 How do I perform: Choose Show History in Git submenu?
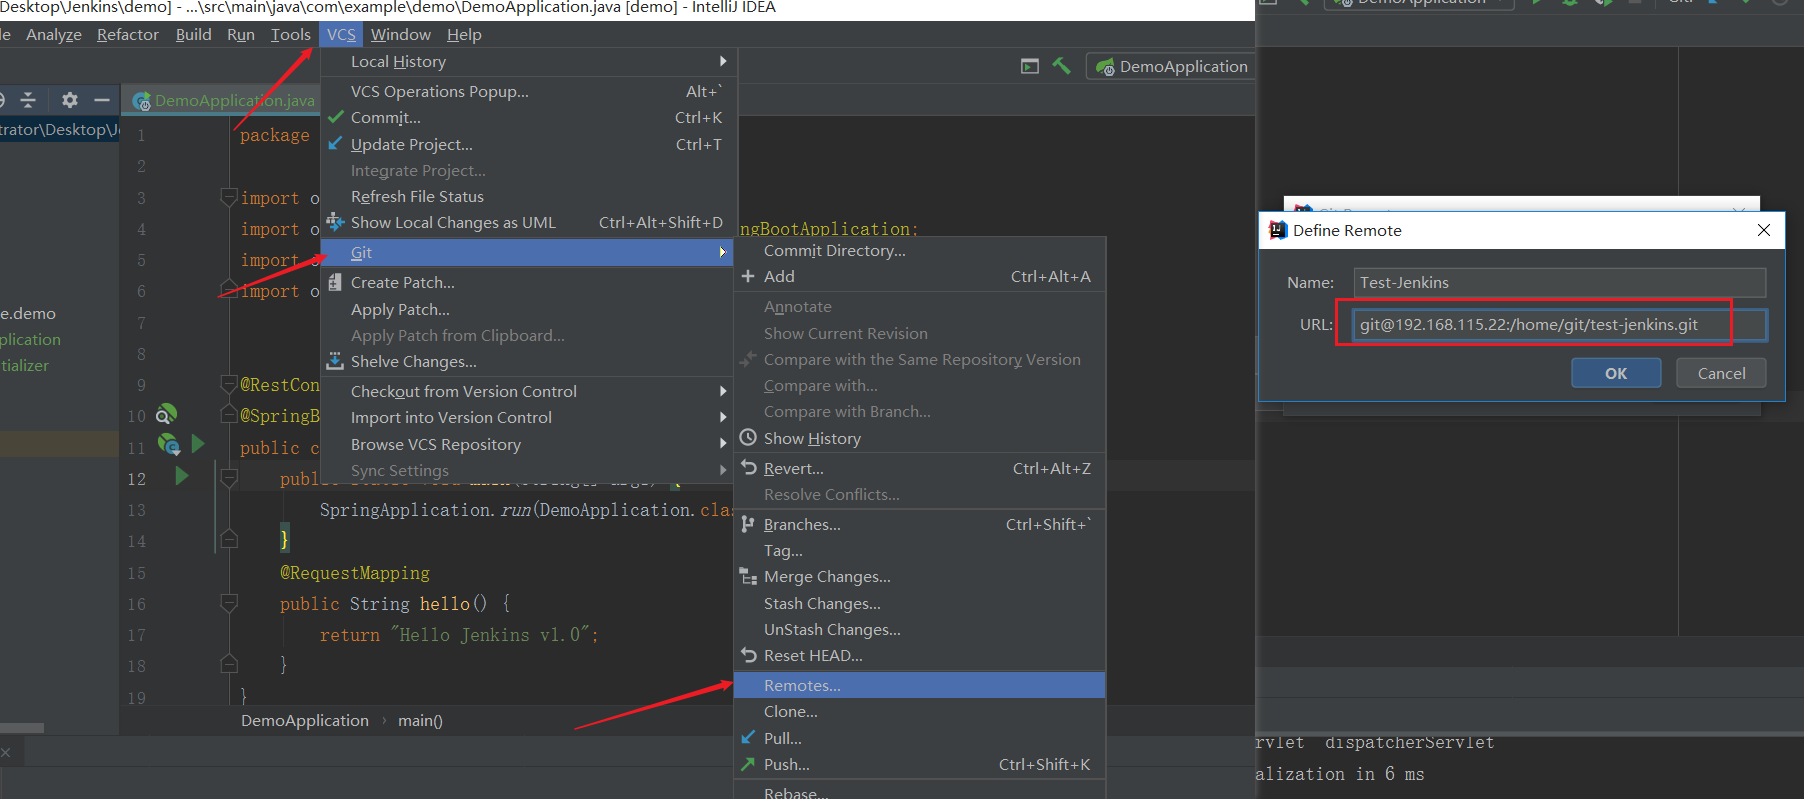[x=920, y=439]
